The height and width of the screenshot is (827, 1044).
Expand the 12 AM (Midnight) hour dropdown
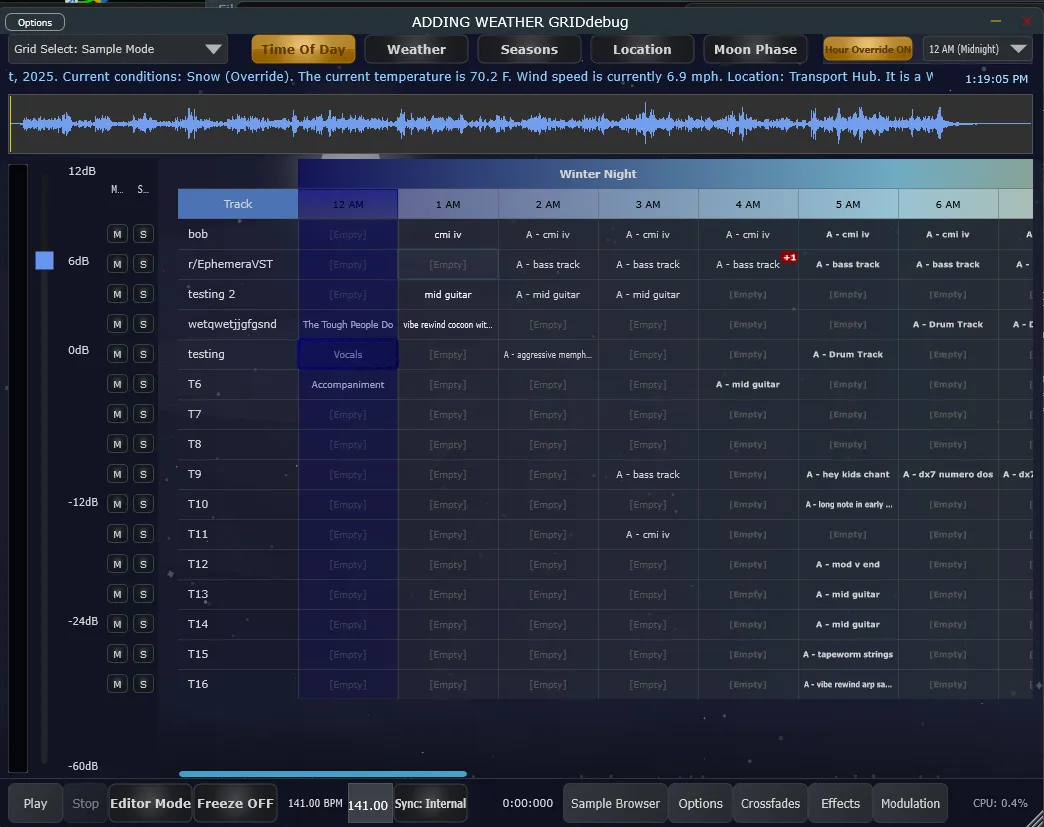(977, 49)
